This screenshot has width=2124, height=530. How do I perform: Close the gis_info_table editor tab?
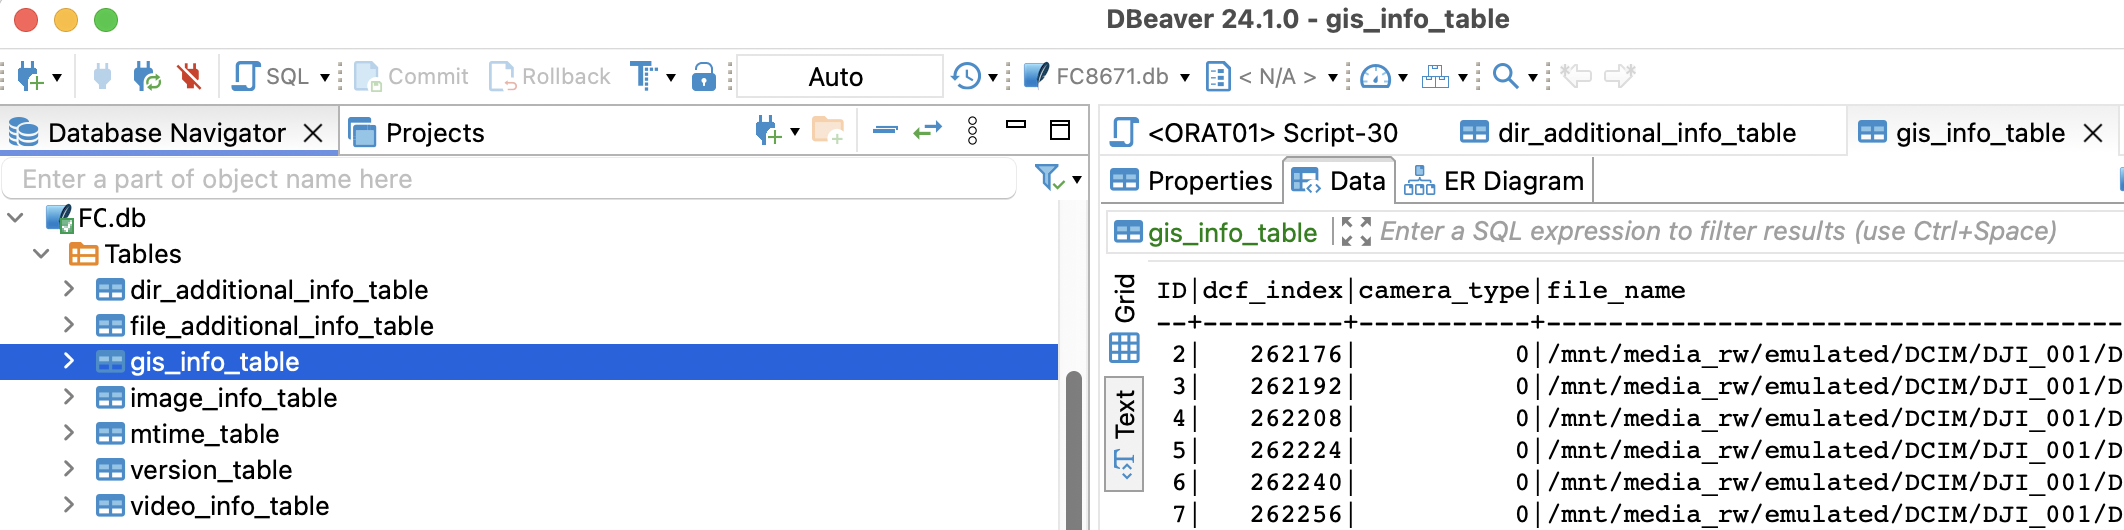(2093, 133)
